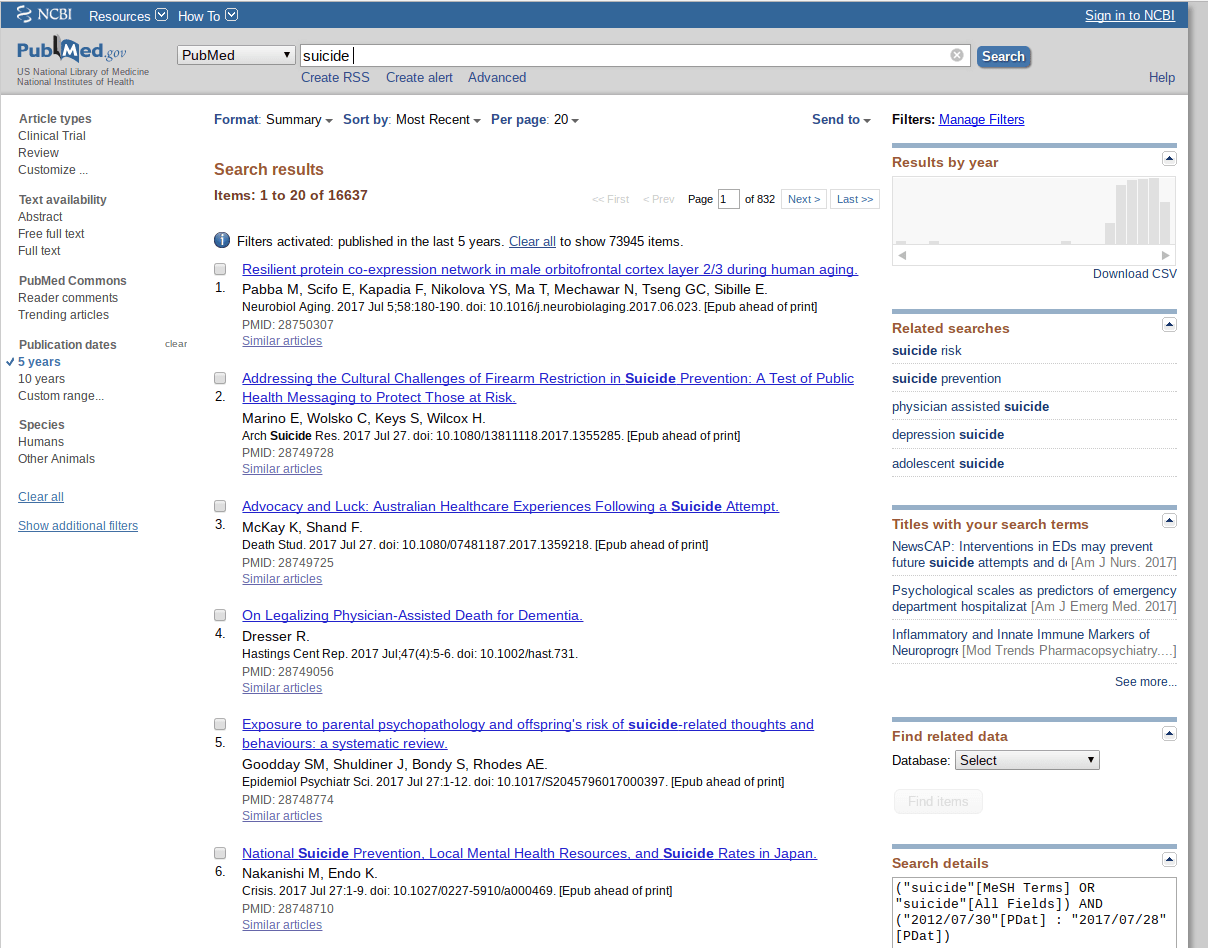Select the checkbox for the first search result
This screenshot has height=948, width=1208.
pyautogui.click(x=220, y=269)
